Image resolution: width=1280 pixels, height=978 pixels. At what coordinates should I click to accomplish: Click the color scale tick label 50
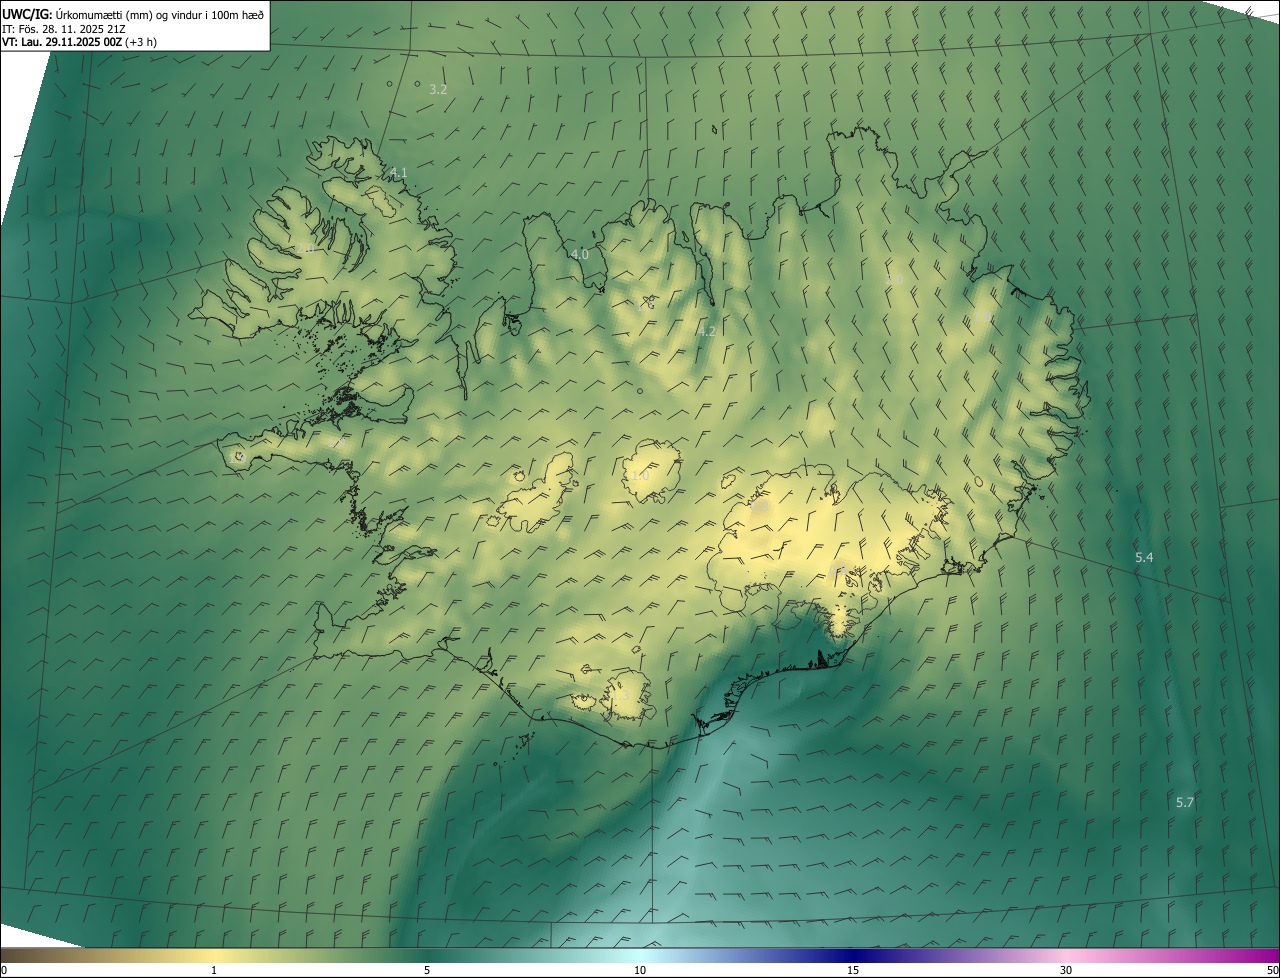pos(1272,970)
